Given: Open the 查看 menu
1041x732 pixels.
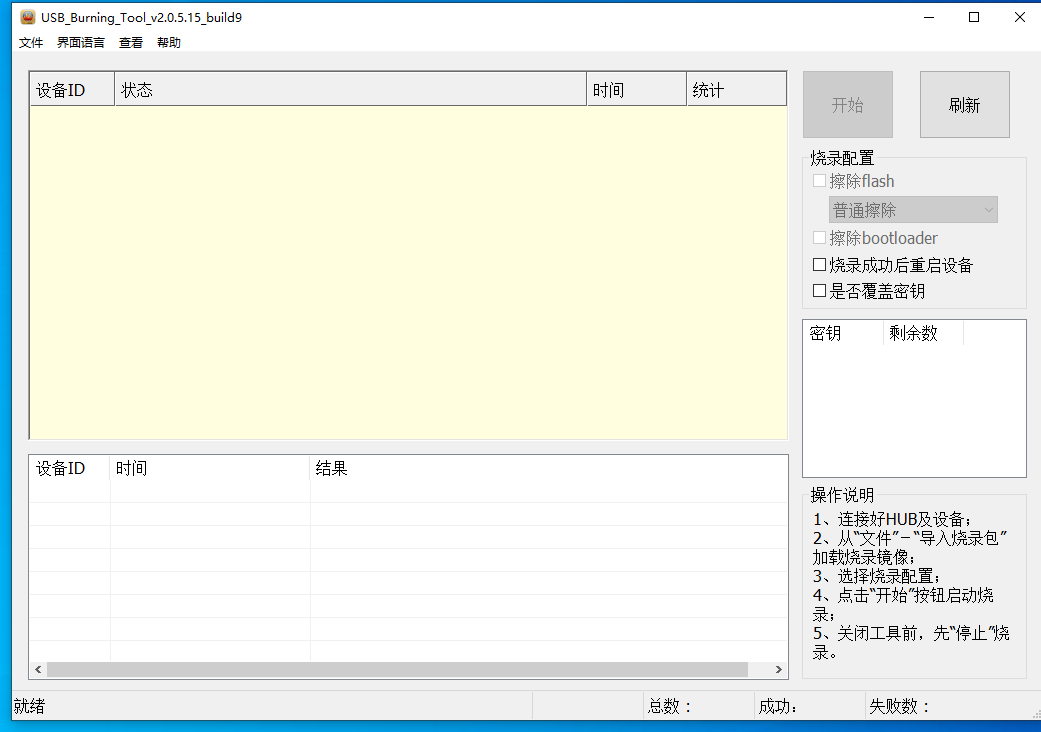Looking at the screenshot, I should [131, 42].
